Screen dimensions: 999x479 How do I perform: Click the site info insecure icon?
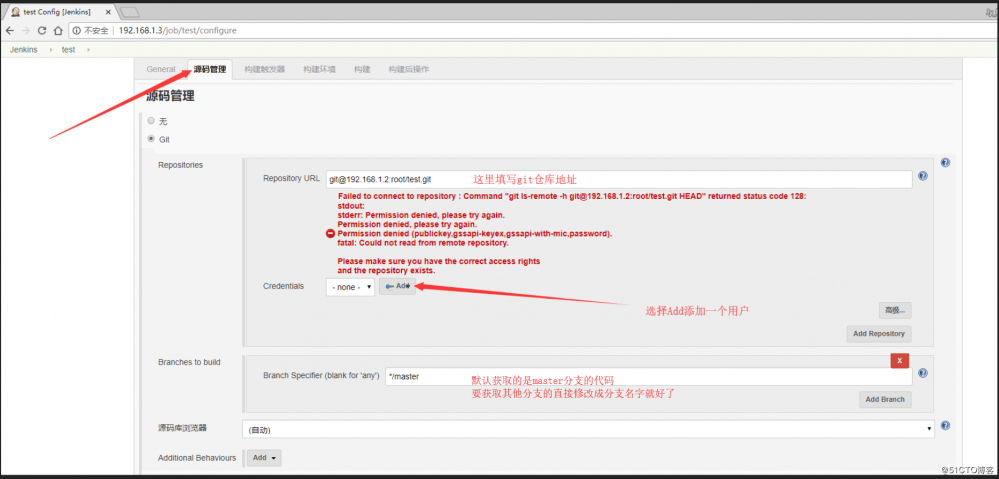click(x=76, y=30)
